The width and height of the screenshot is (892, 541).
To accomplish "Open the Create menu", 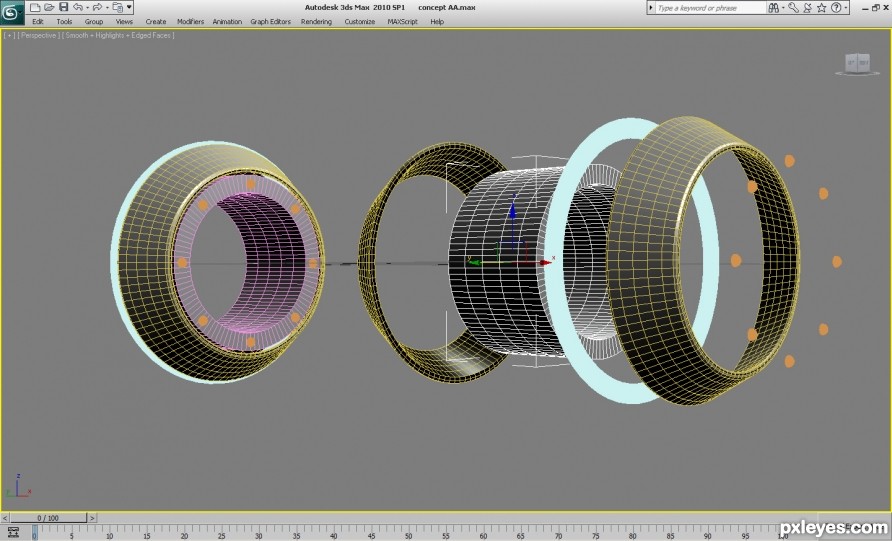I will 156,22.
